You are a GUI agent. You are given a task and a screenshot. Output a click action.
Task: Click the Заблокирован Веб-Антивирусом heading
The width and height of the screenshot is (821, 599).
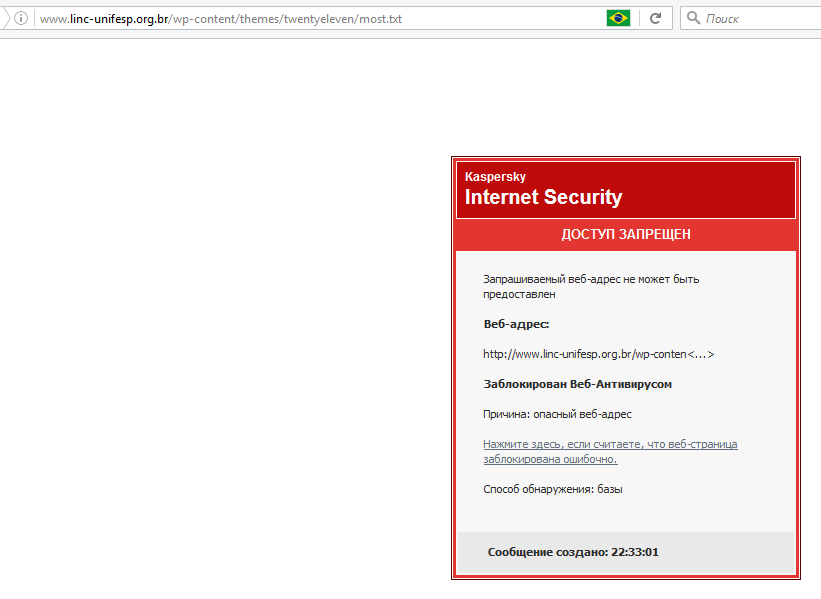click(578, 384)
